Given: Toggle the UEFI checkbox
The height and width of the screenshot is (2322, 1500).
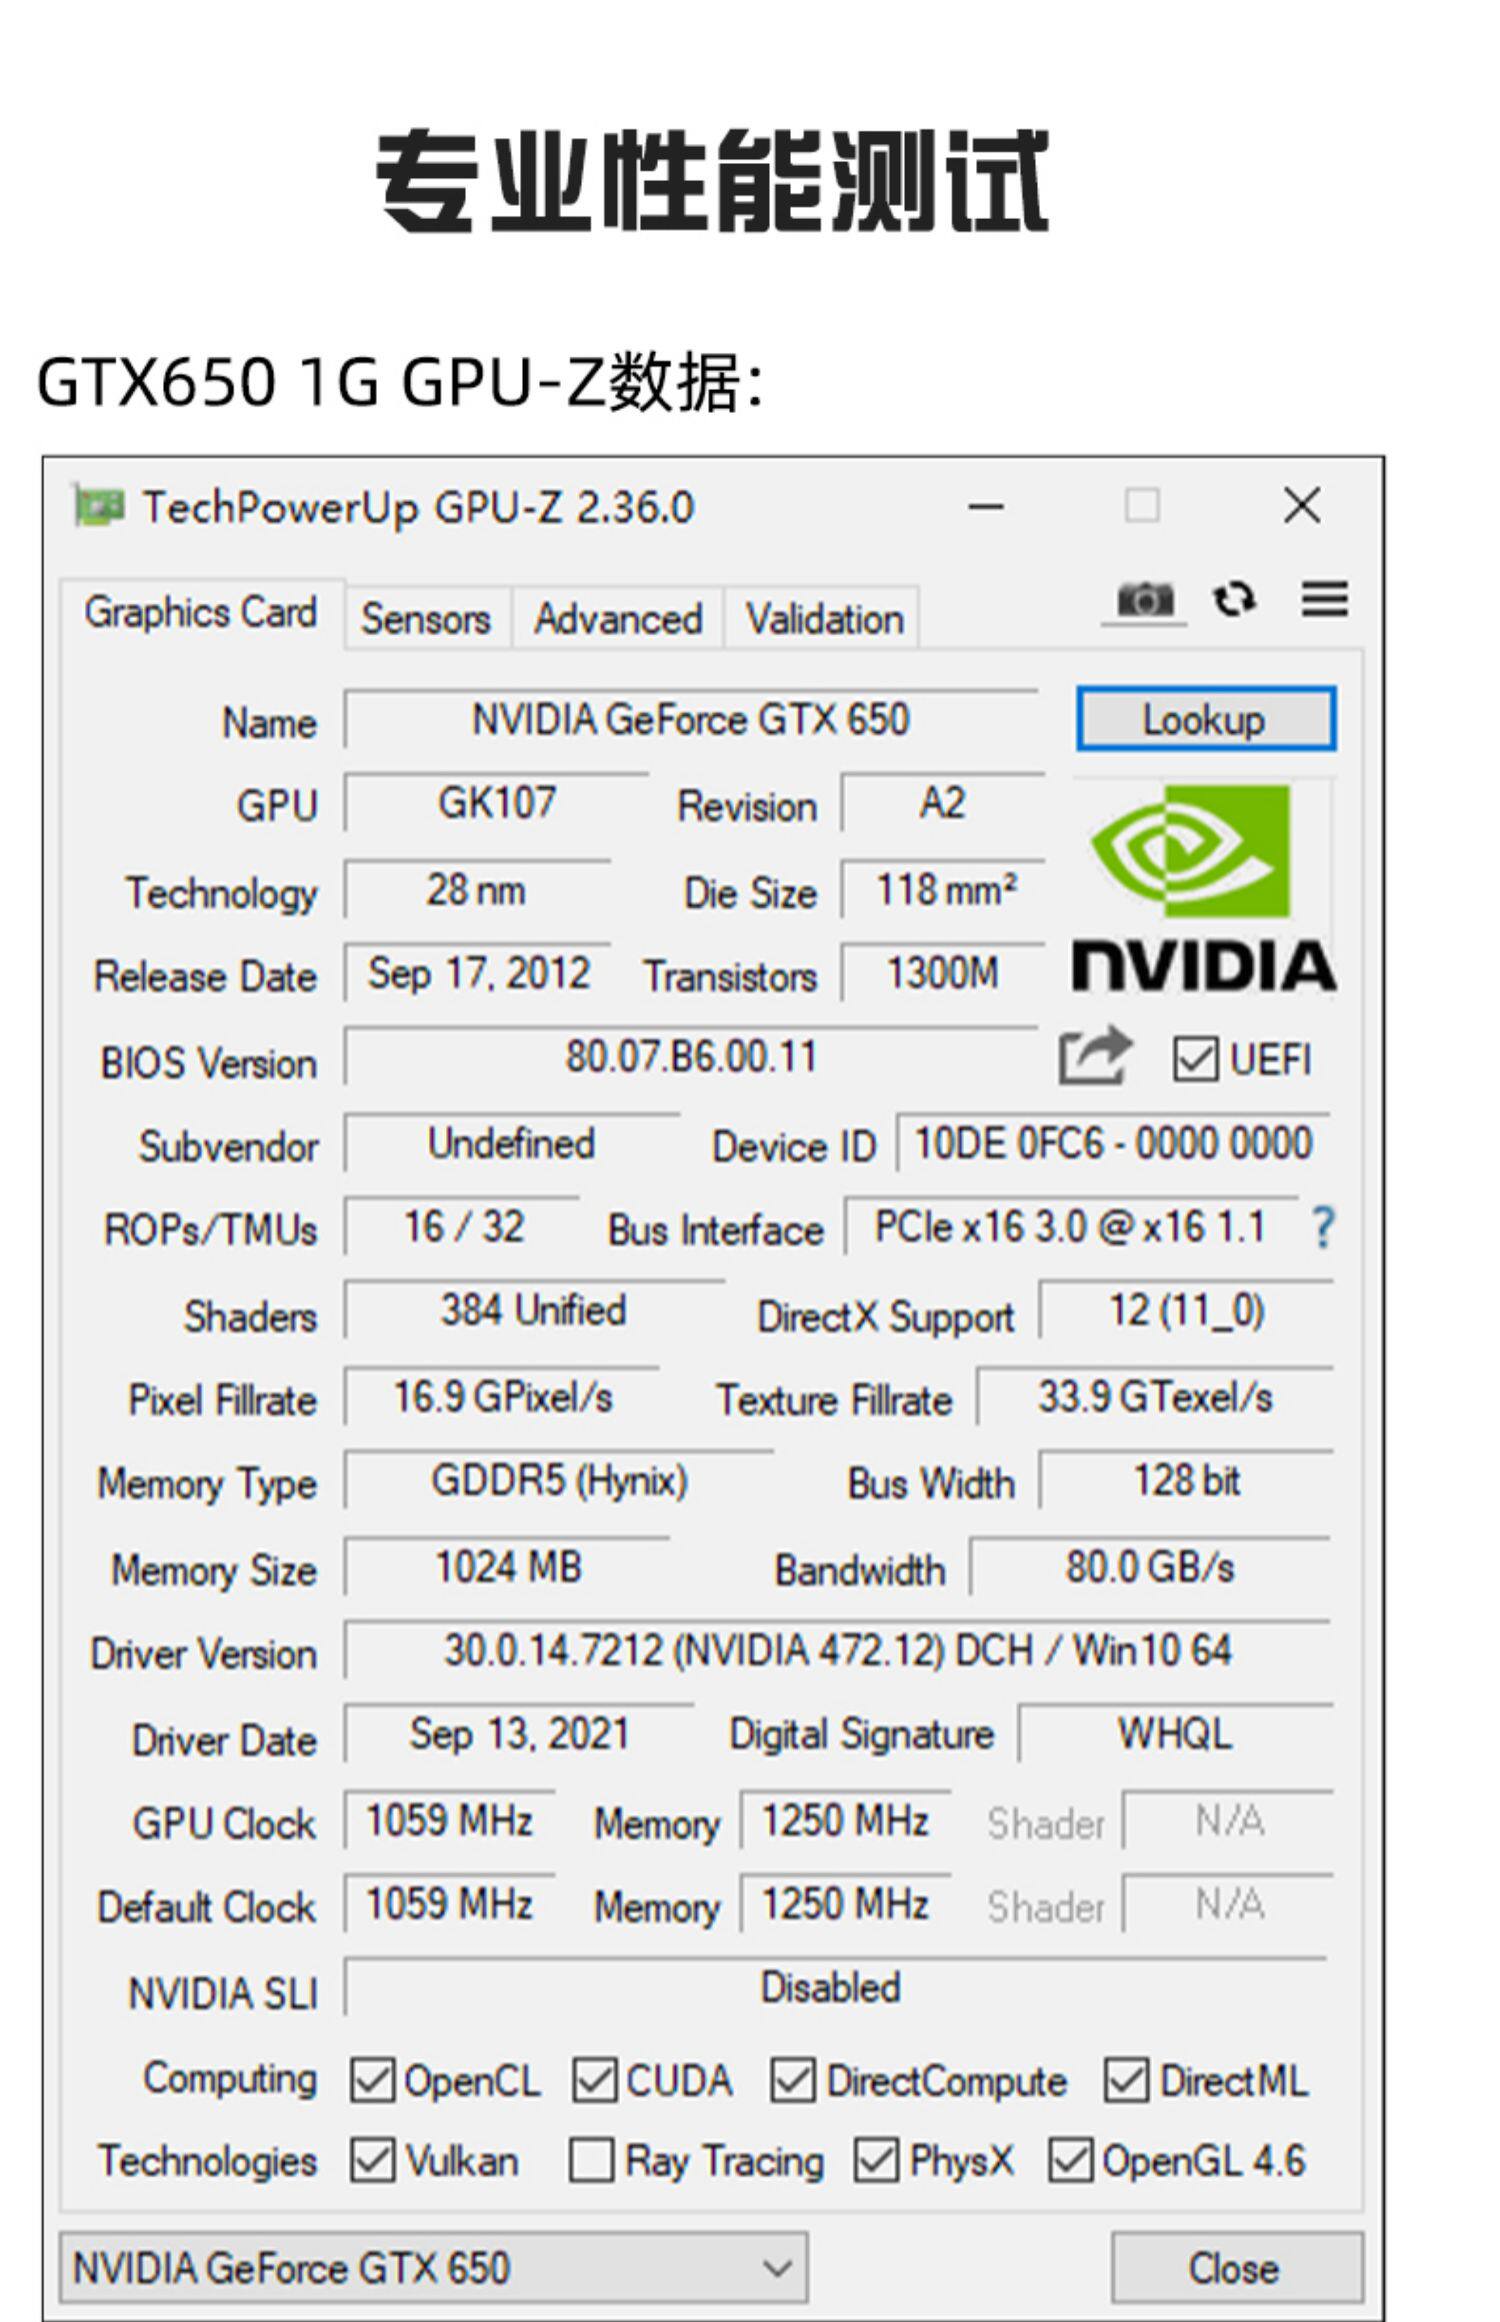Looking at the screenshot, I should tap(1195, 1059).
